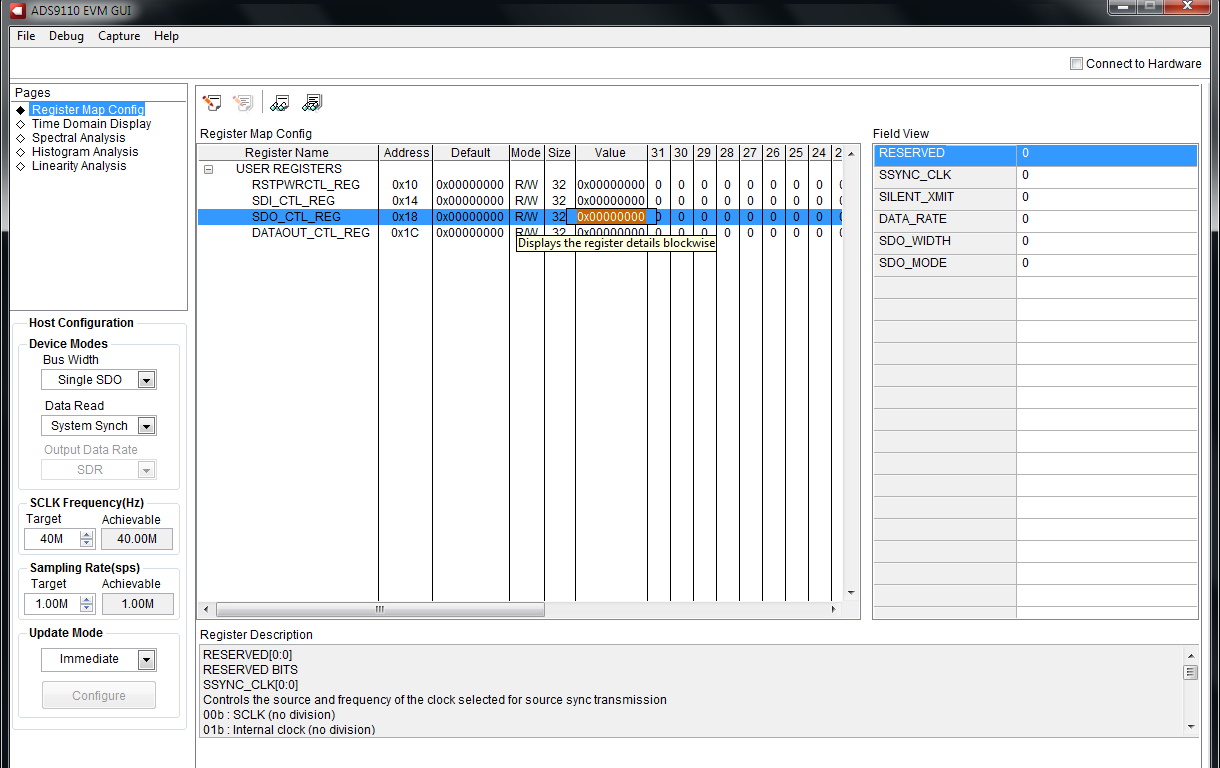Select the Time Domain Display page
Image resolution: width=1220 pixels, height=768 pixels.
pos(91,124)
